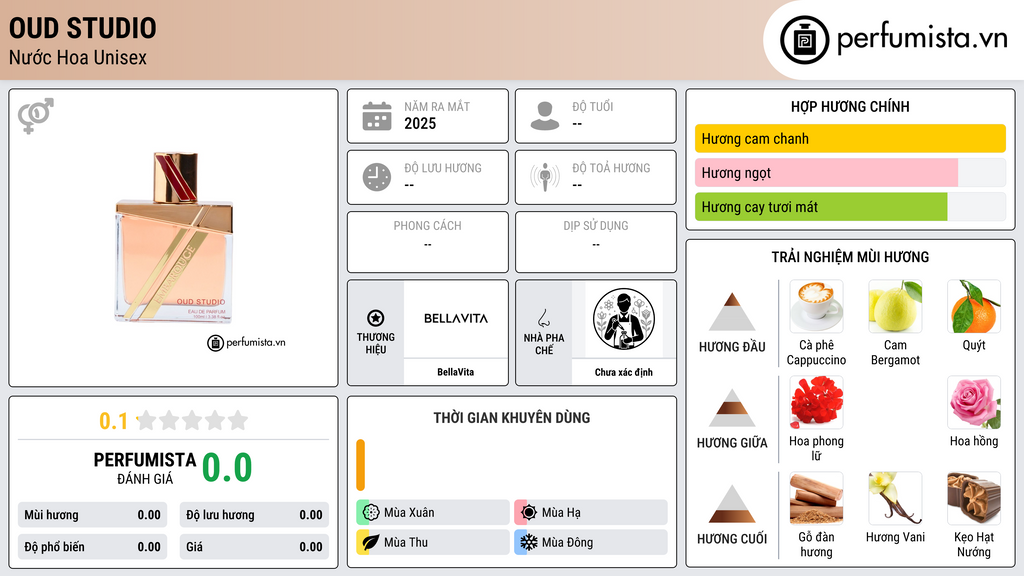Click the BellaVita brand logo
This screenshot has height=576, width=1024.
tap(456, 319)
